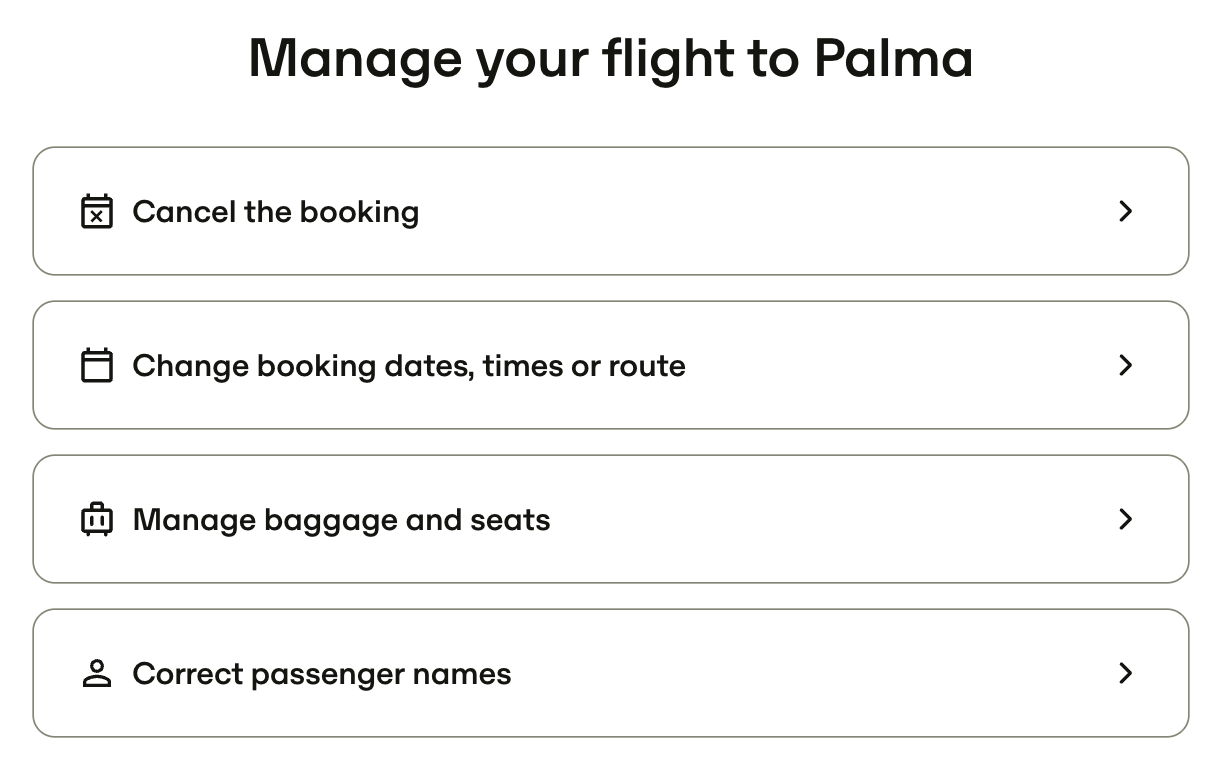Image resolution: width=1227 pixels, height=771 pixels.
Task: Expand chevron beside Change booking dates, times or route
Action: tap(1126, 365)
